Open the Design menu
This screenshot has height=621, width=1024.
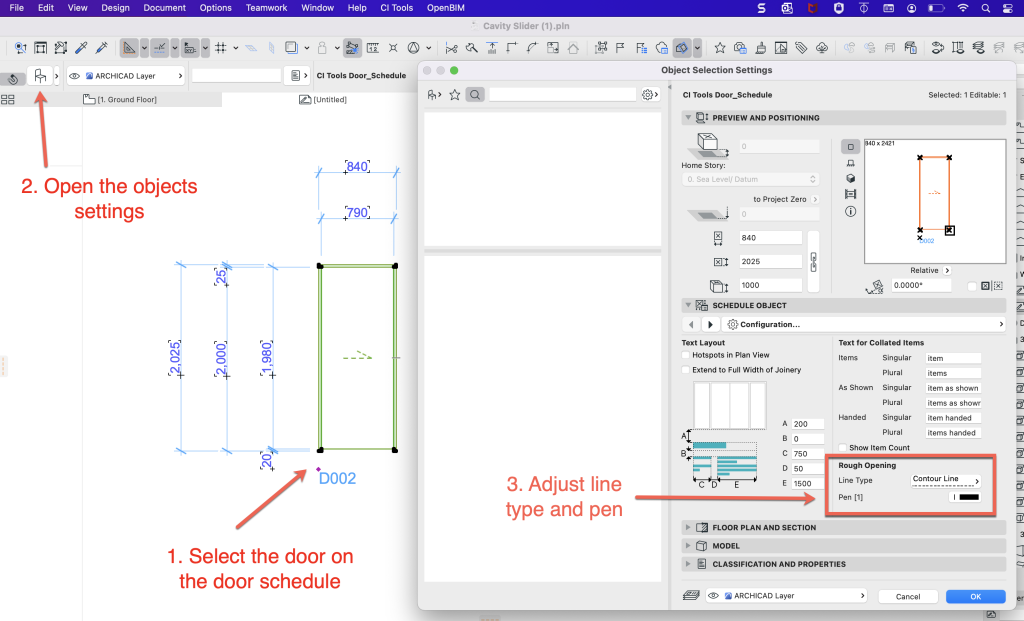click(115, 8)
